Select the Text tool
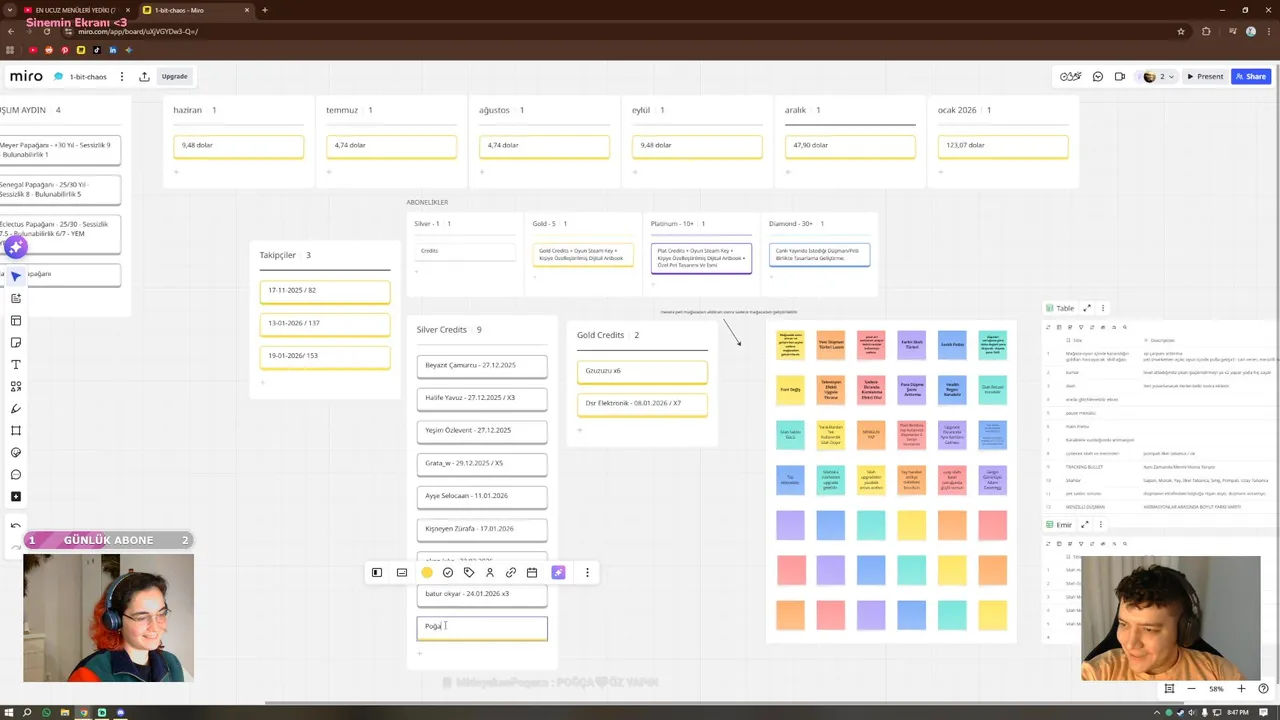The image size is (1280, 720). (16, 365)
